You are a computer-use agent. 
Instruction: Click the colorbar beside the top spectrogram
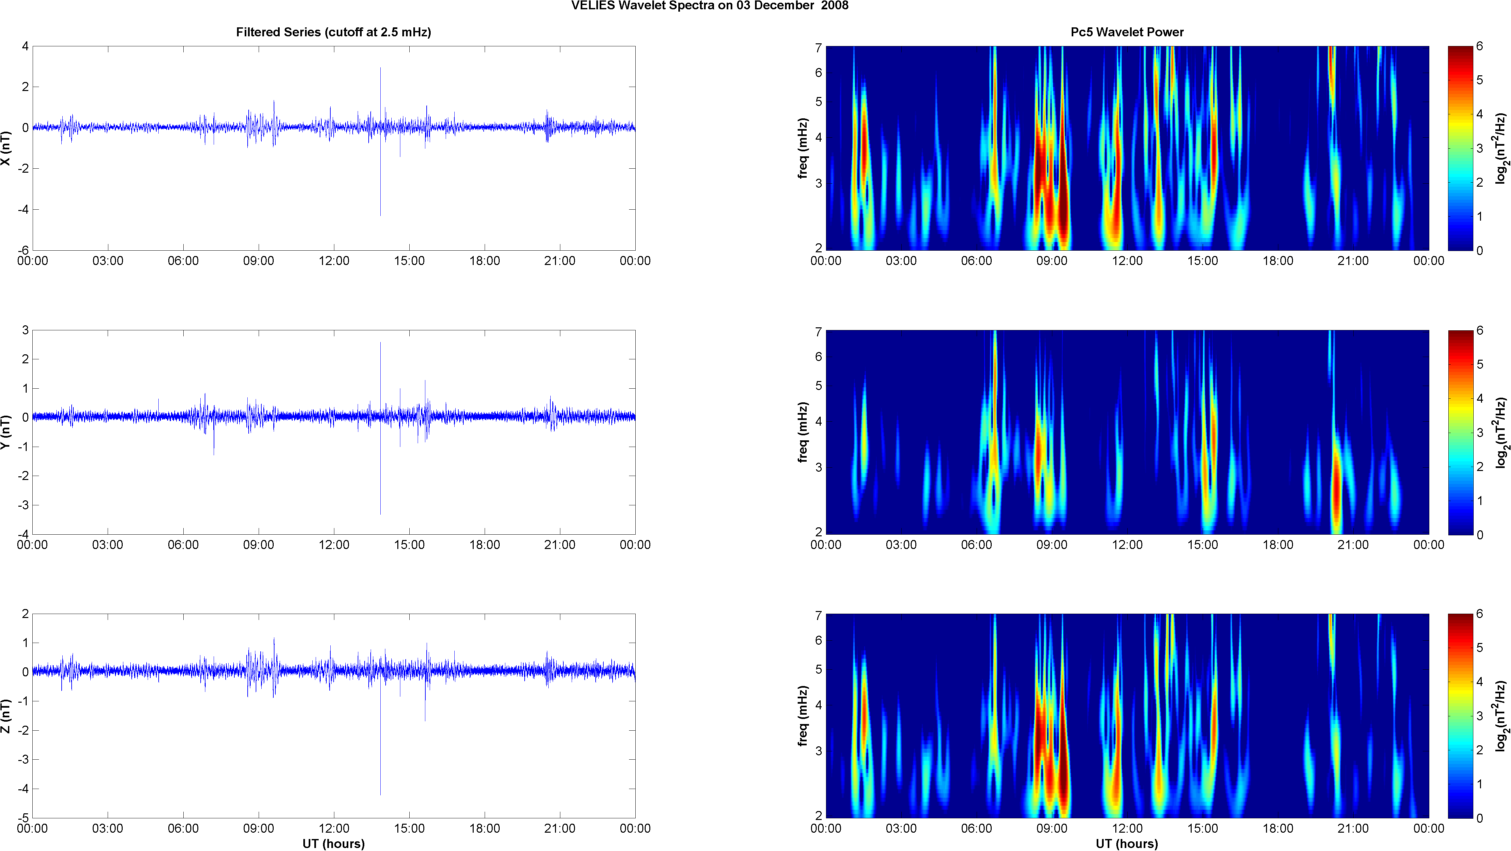coord(1460,148)
